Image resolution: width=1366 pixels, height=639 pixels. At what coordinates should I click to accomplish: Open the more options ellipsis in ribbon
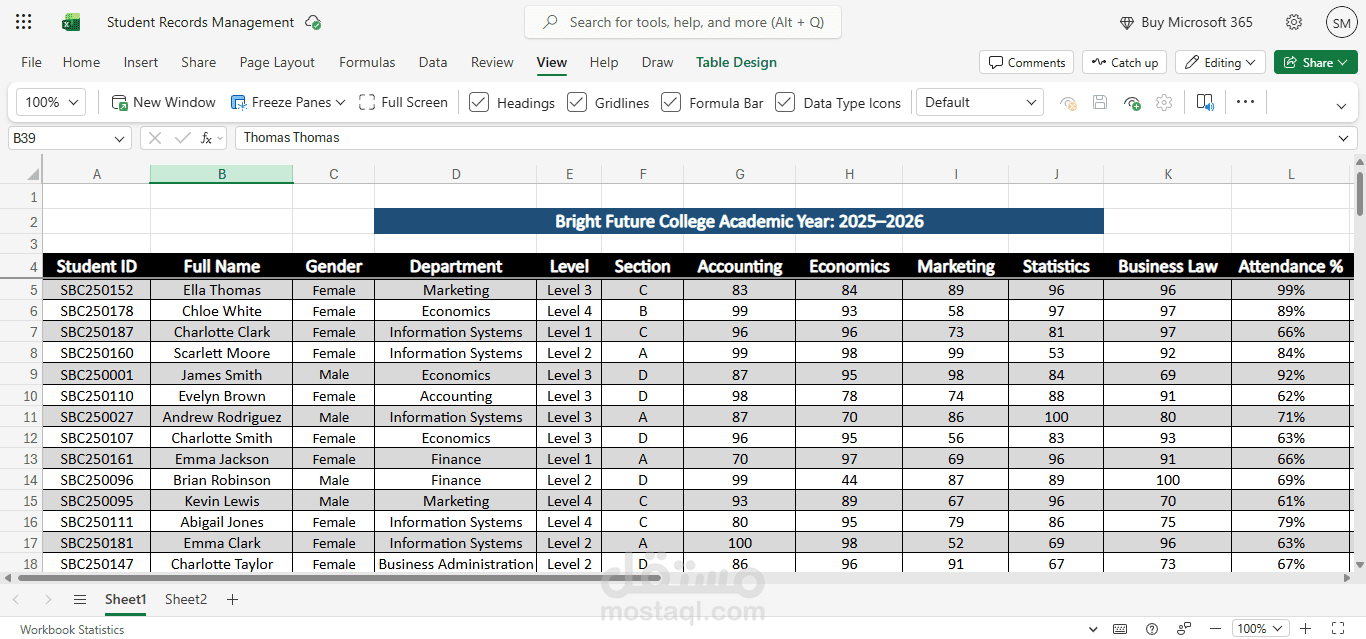pos(1245,102)
